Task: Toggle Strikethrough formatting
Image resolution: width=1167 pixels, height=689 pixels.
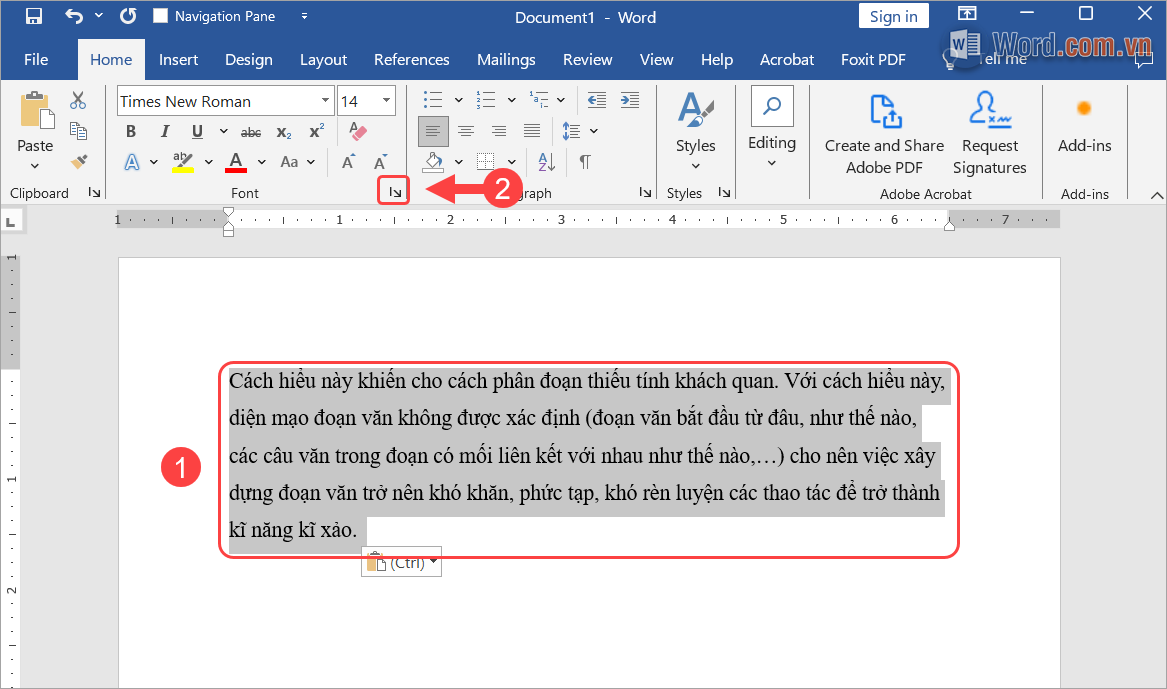Action: pos(251,132)
